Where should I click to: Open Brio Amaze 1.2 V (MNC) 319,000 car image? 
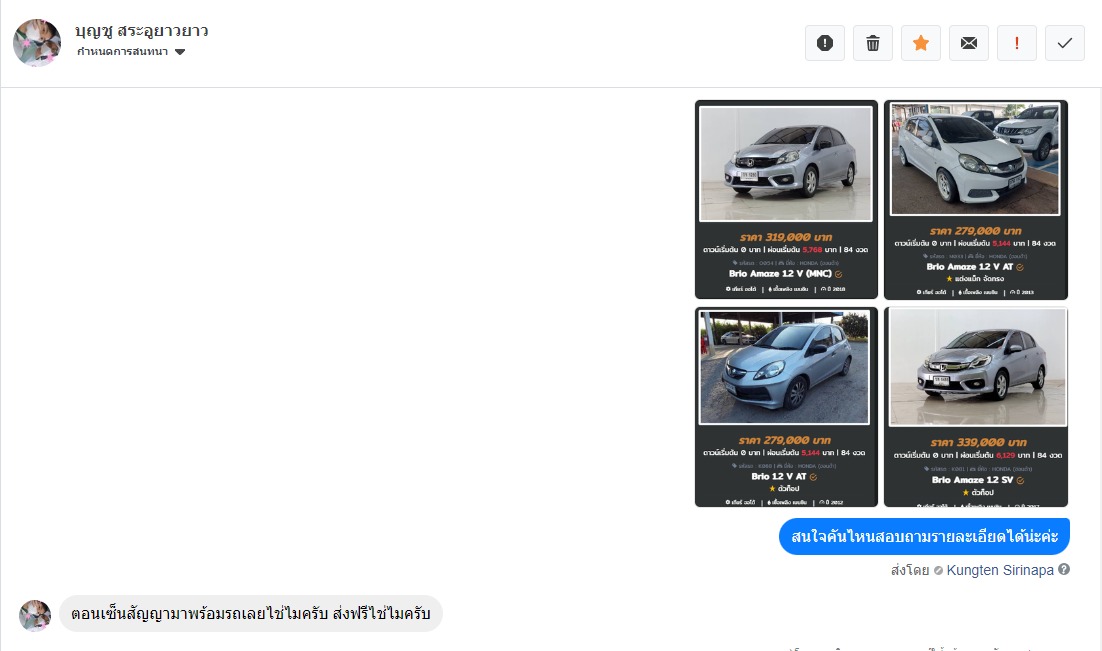pos(786,200)
